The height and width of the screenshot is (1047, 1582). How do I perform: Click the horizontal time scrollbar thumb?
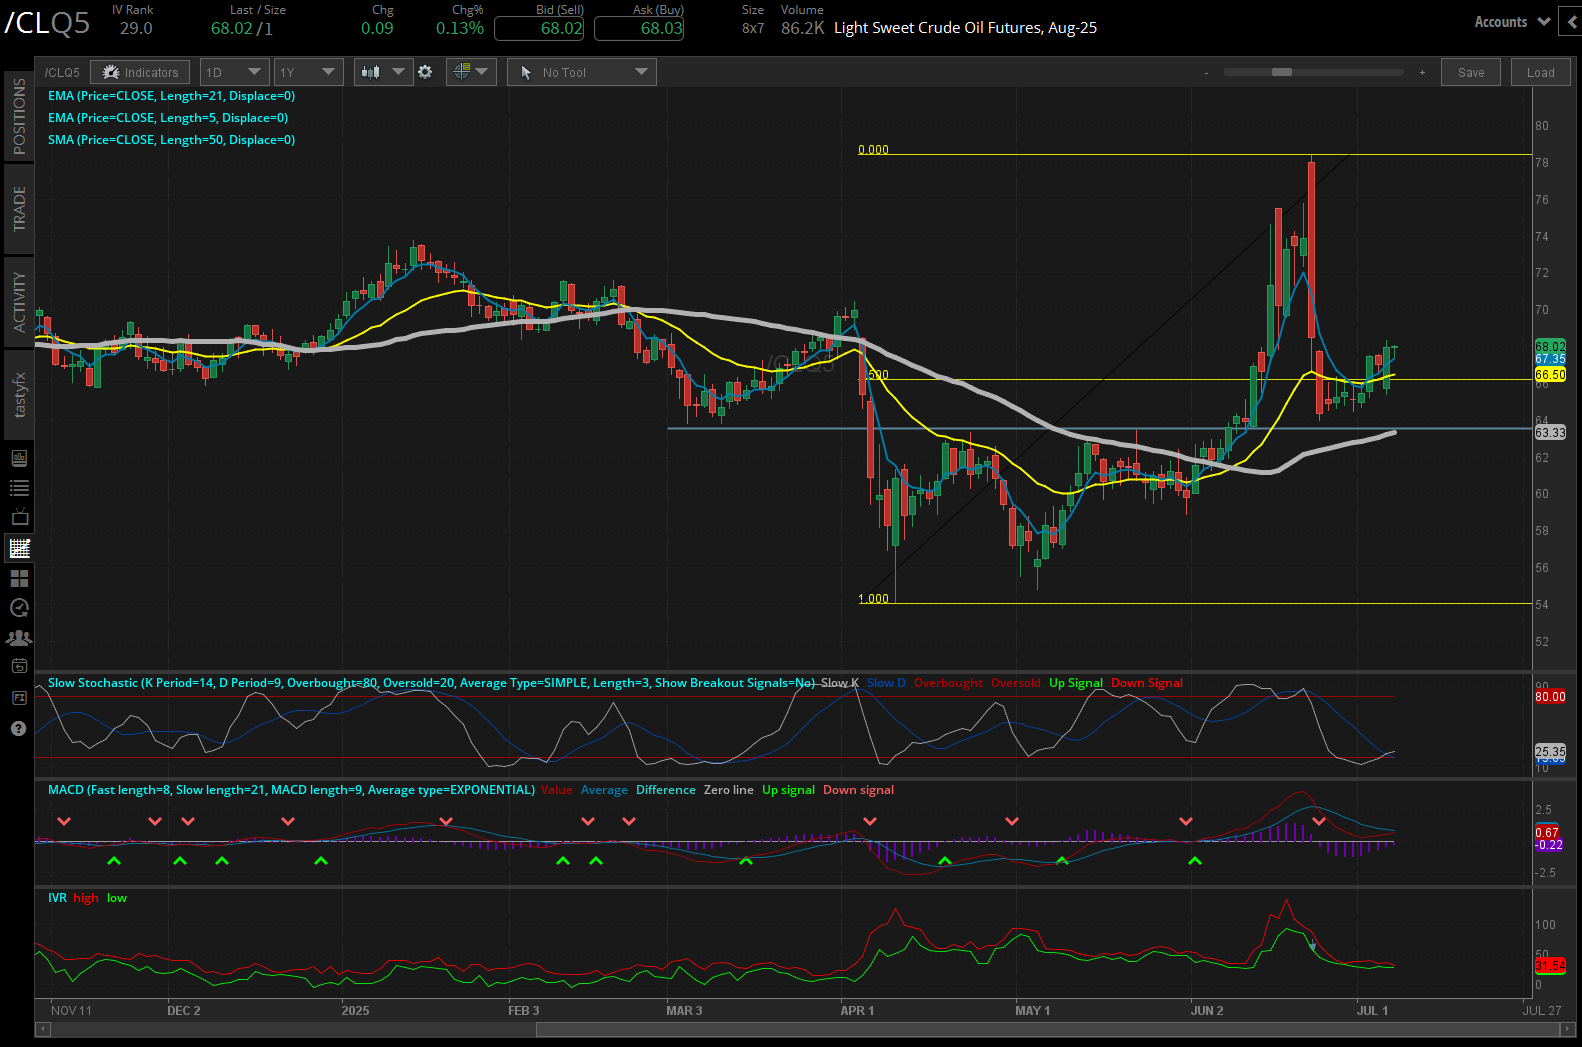[1047, 1029]
